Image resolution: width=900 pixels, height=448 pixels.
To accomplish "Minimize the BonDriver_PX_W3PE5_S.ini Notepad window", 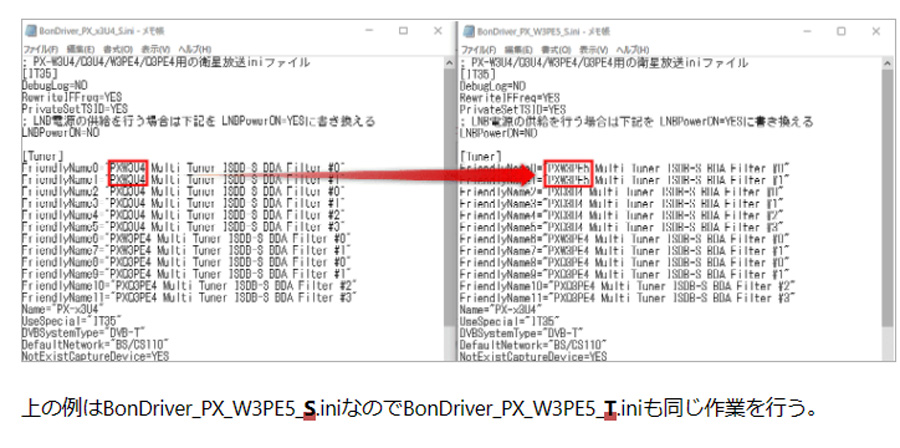I will click(x=806, y=32).
